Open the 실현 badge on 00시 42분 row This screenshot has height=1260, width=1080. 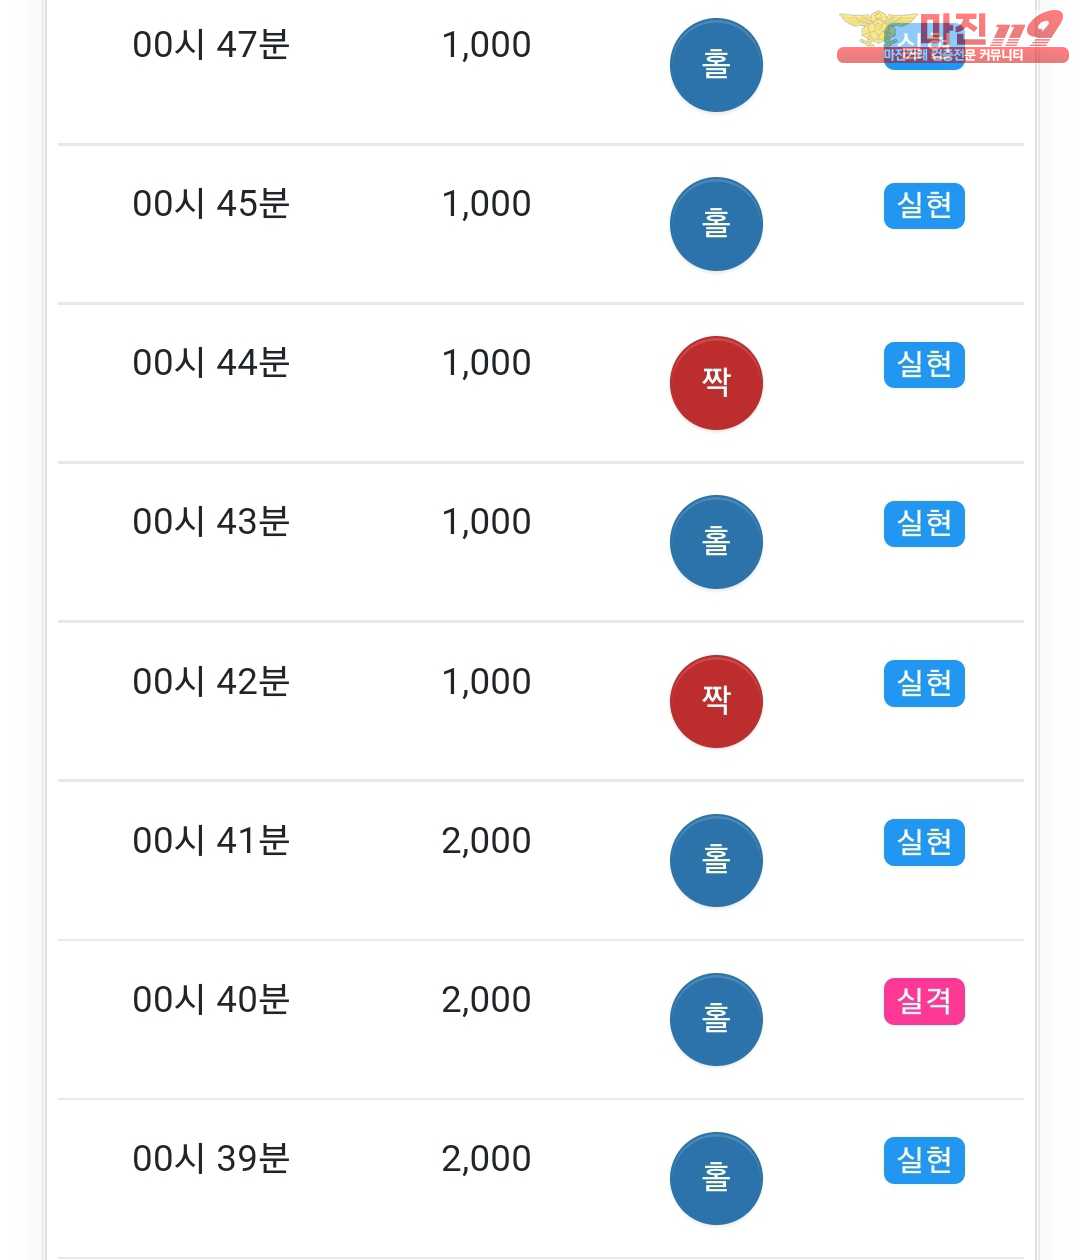pyautogui.click(x=924, y=683)
